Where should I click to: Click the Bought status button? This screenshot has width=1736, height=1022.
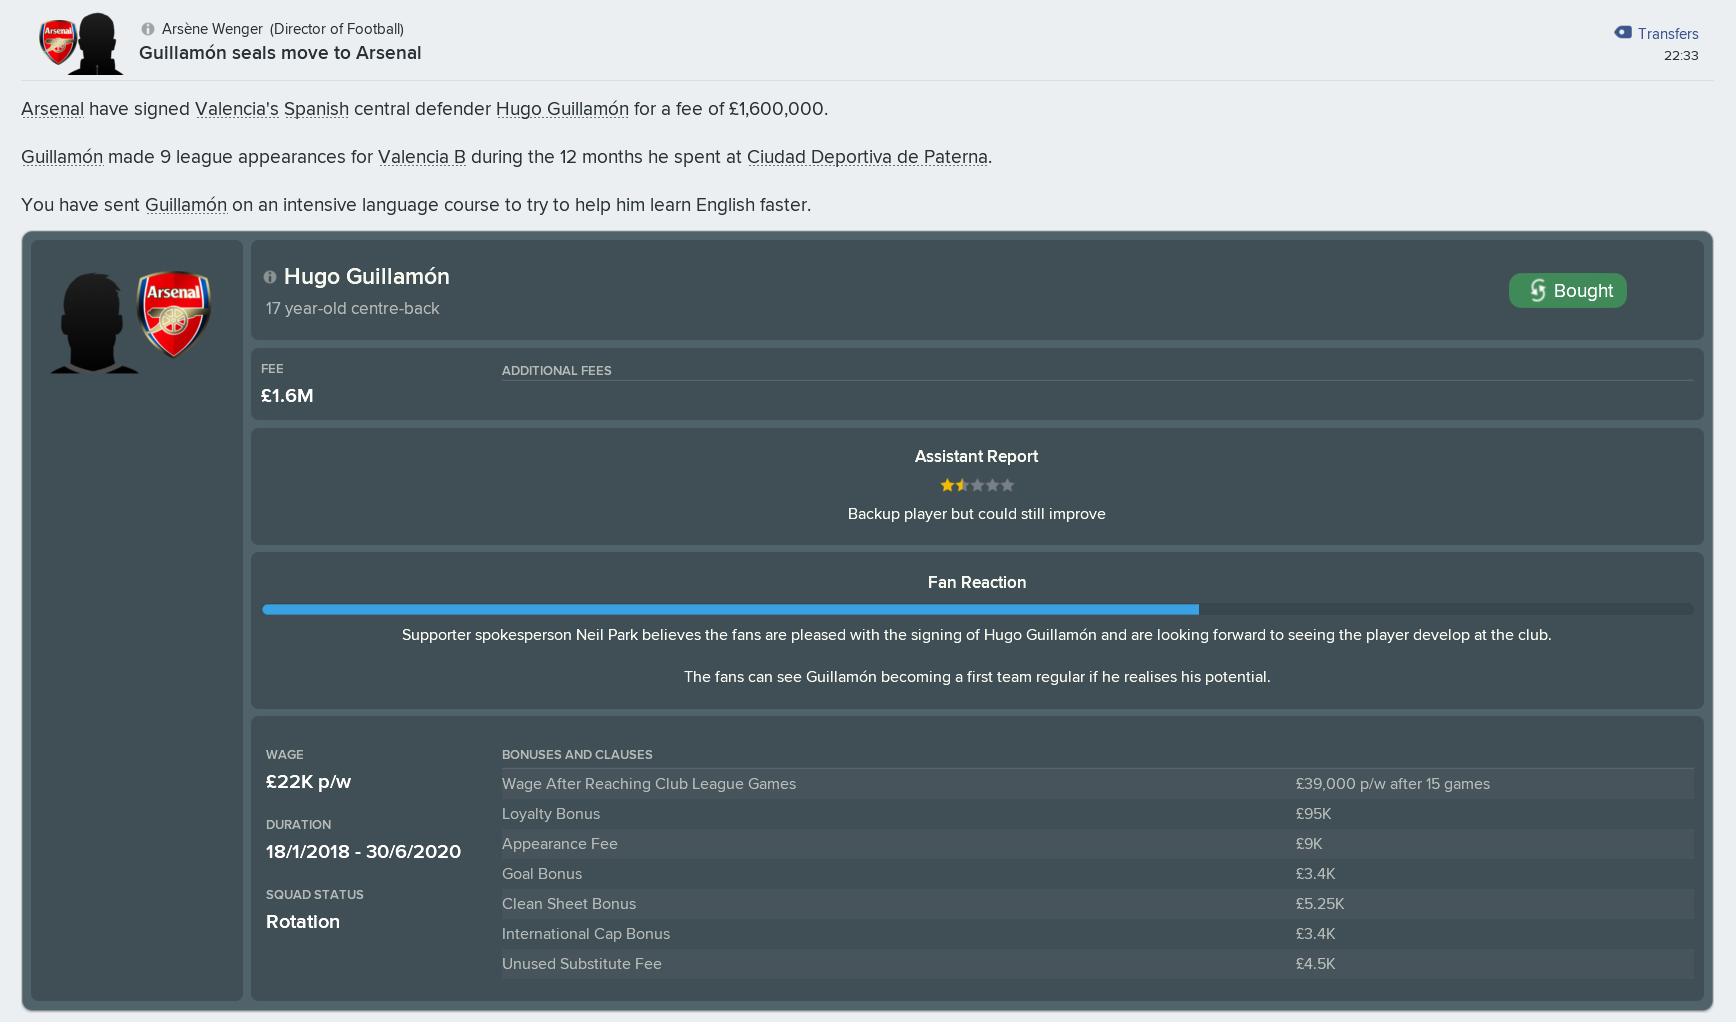click(1568, 291)
